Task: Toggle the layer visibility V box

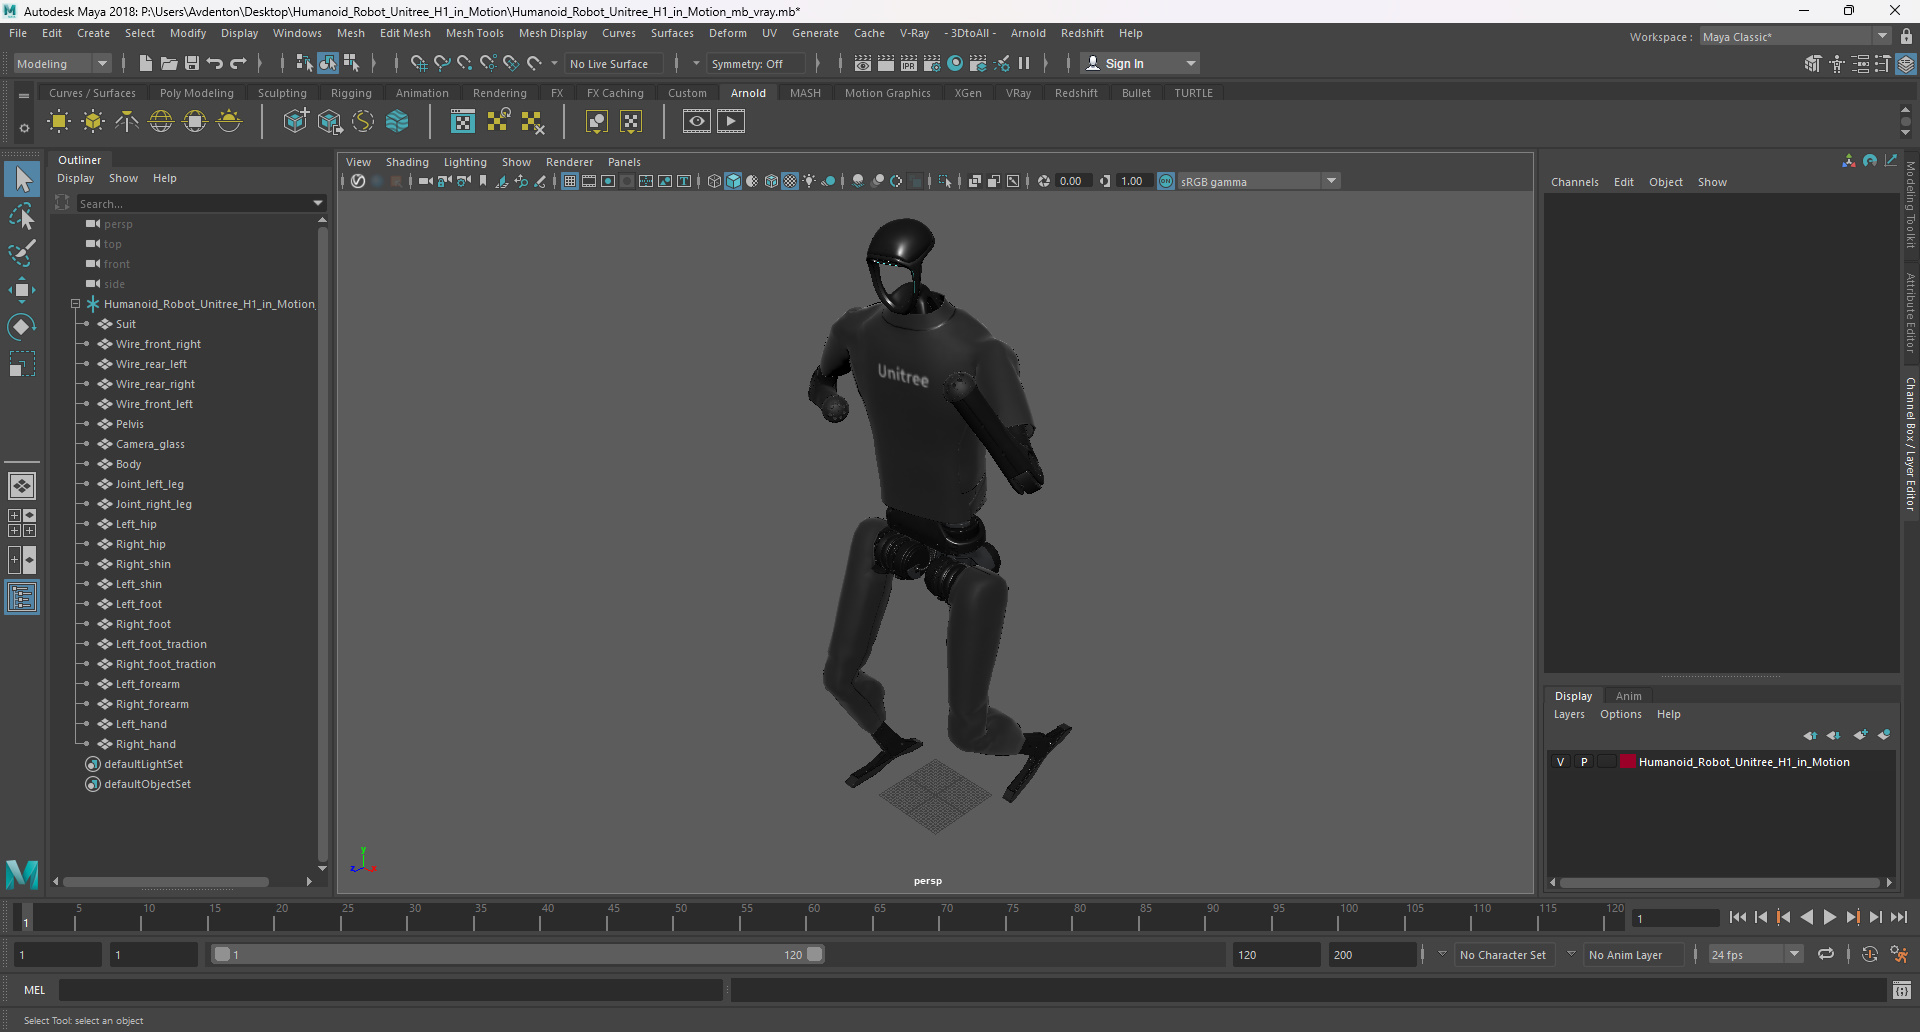Action: (x=1560, y=762)
